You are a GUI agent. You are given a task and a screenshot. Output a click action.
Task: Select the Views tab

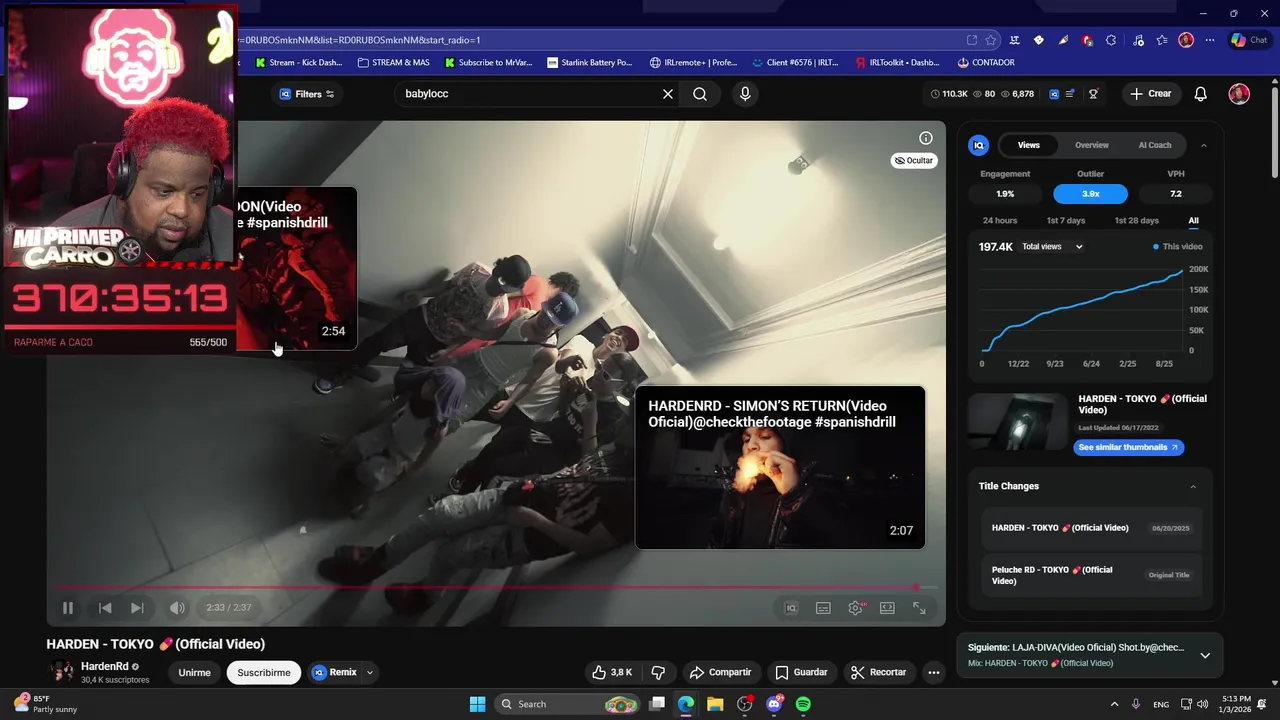pos(1029,145)
